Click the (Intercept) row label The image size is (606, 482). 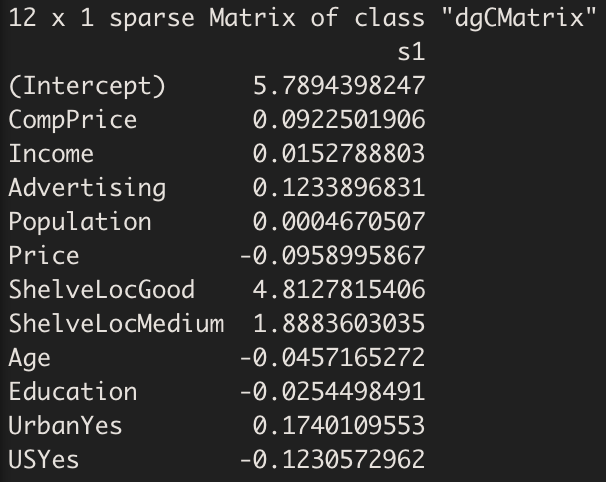pos(87,86)
